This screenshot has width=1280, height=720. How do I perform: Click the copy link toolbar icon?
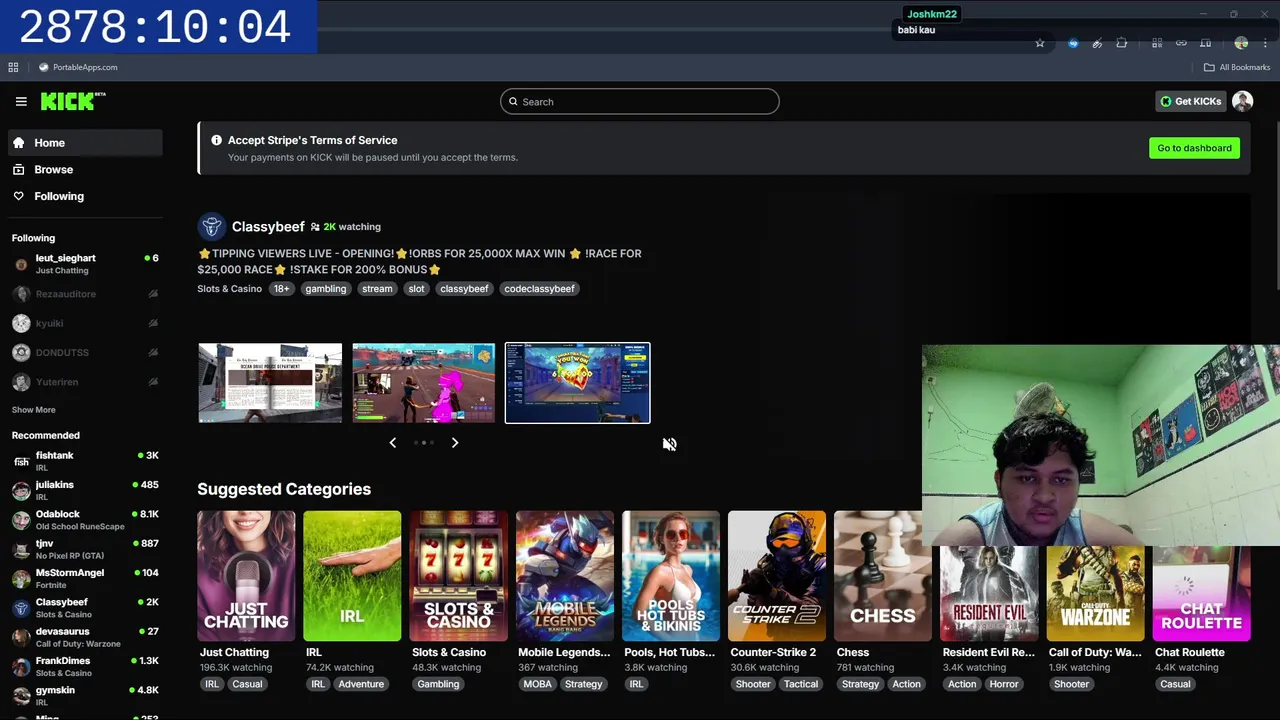[1181, 43]
